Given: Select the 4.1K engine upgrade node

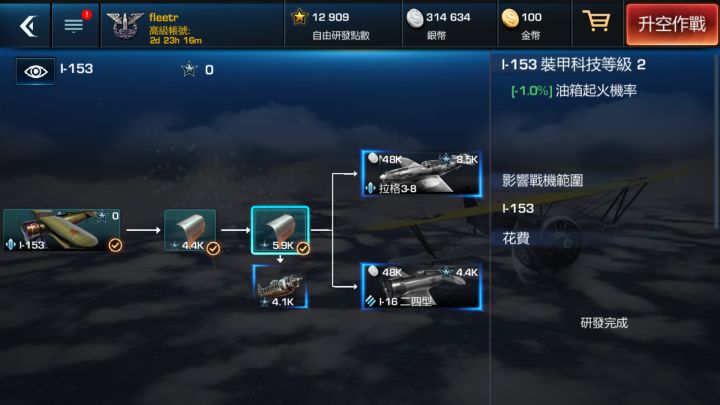Looking at the screenshot, I should pyautogui.click(x=280, y=287).
